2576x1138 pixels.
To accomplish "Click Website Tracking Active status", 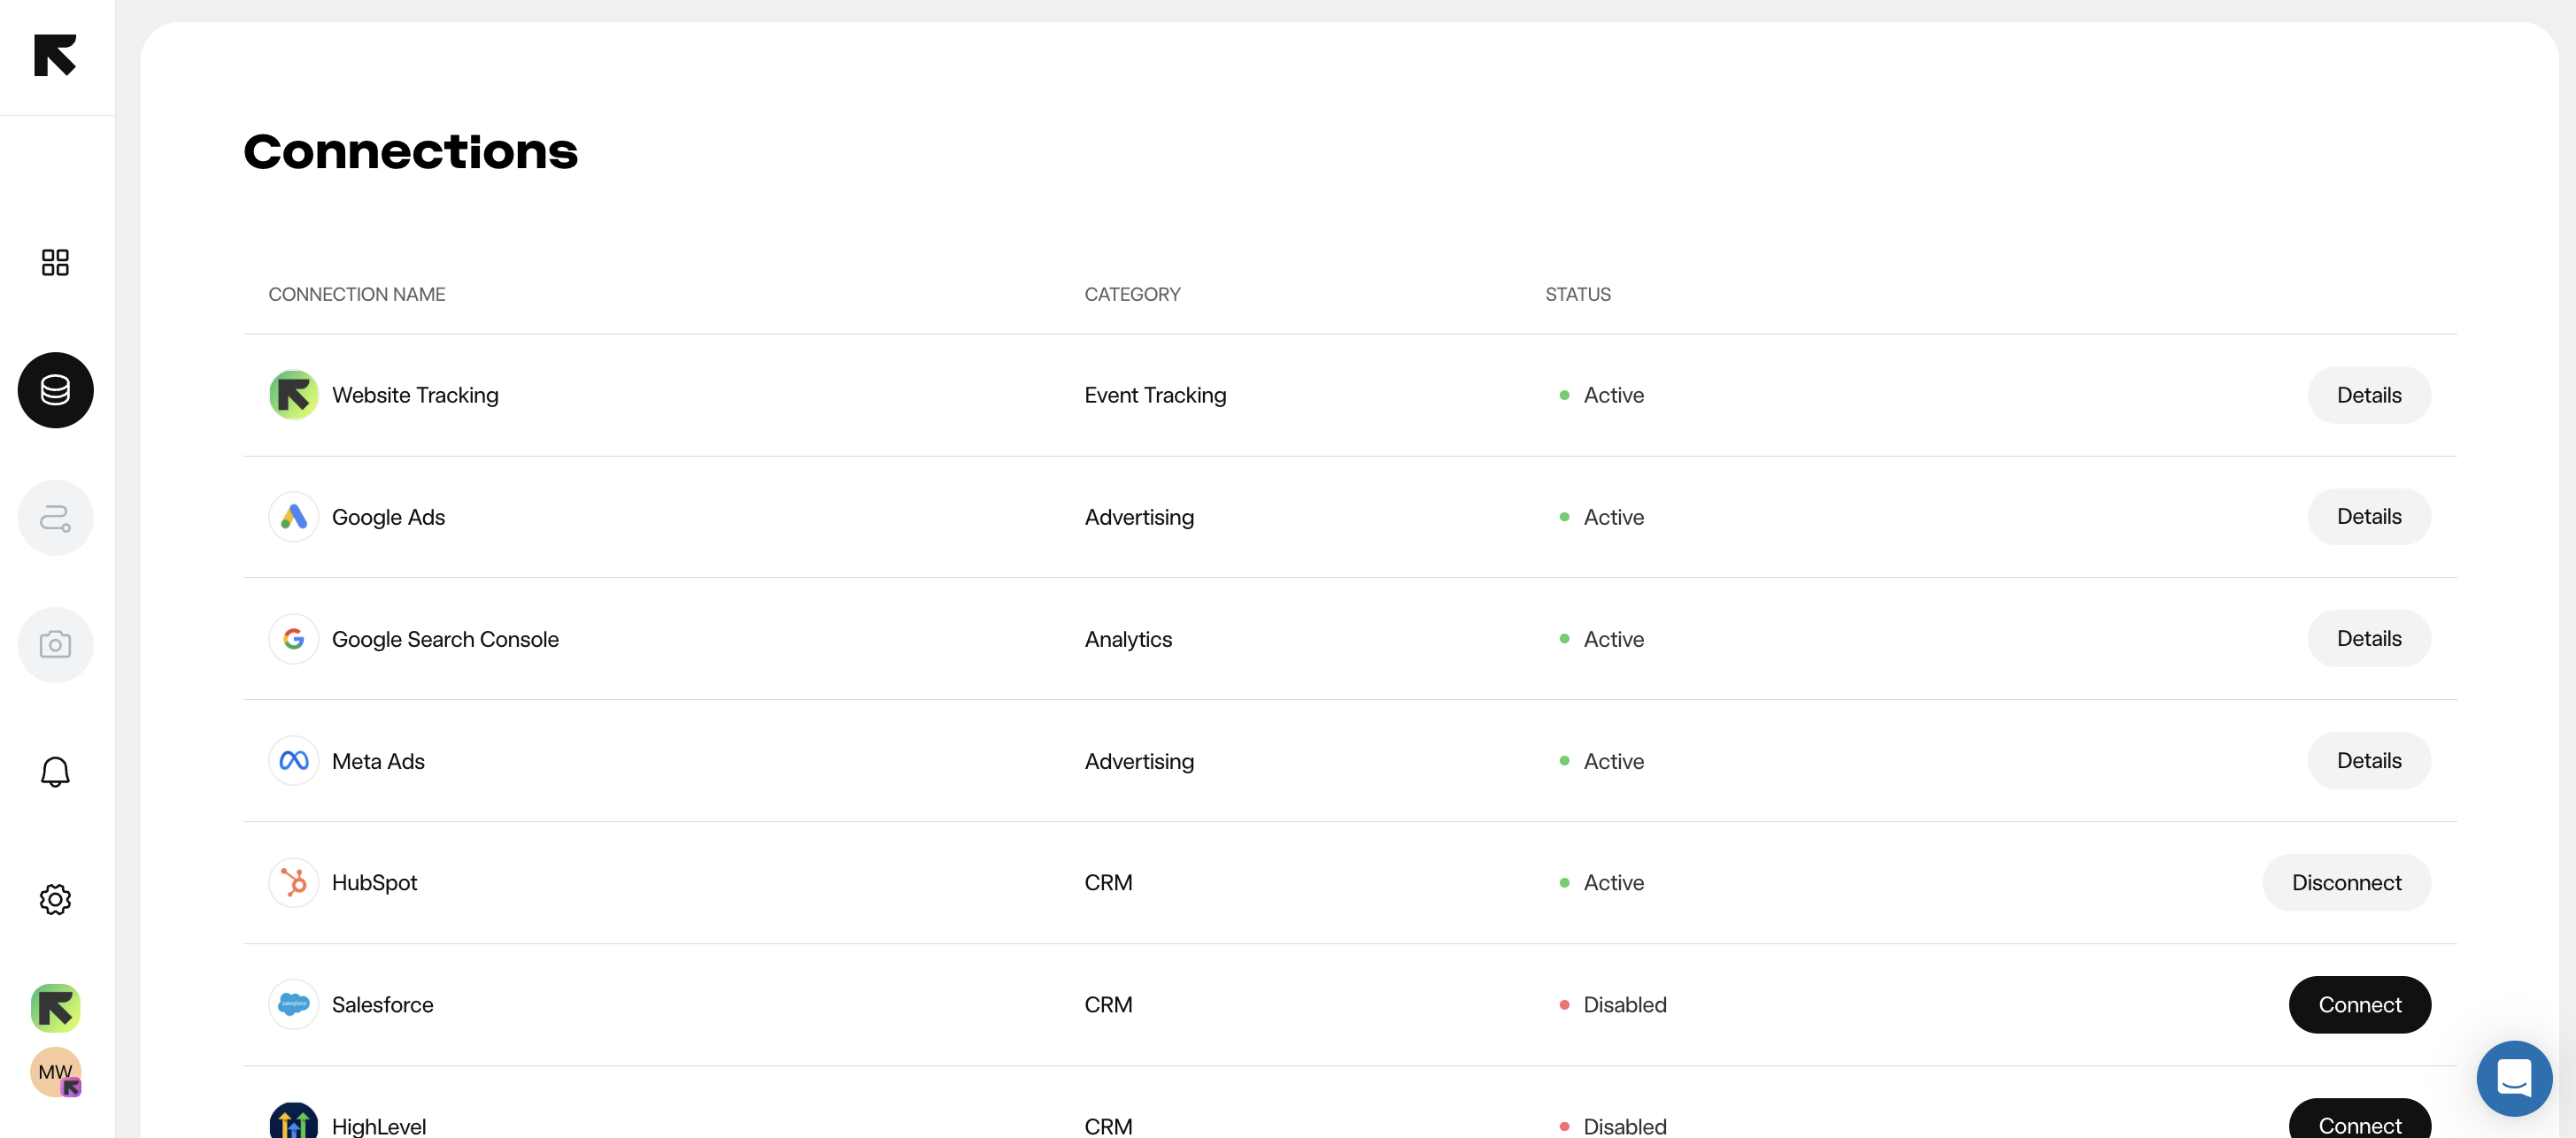I will [1601, 396].
